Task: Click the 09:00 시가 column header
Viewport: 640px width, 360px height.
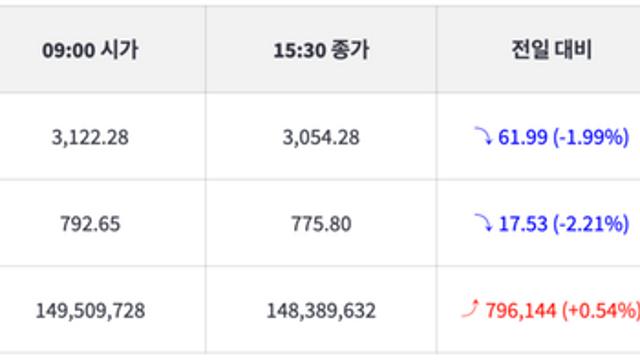Action: tap(90, 50)
